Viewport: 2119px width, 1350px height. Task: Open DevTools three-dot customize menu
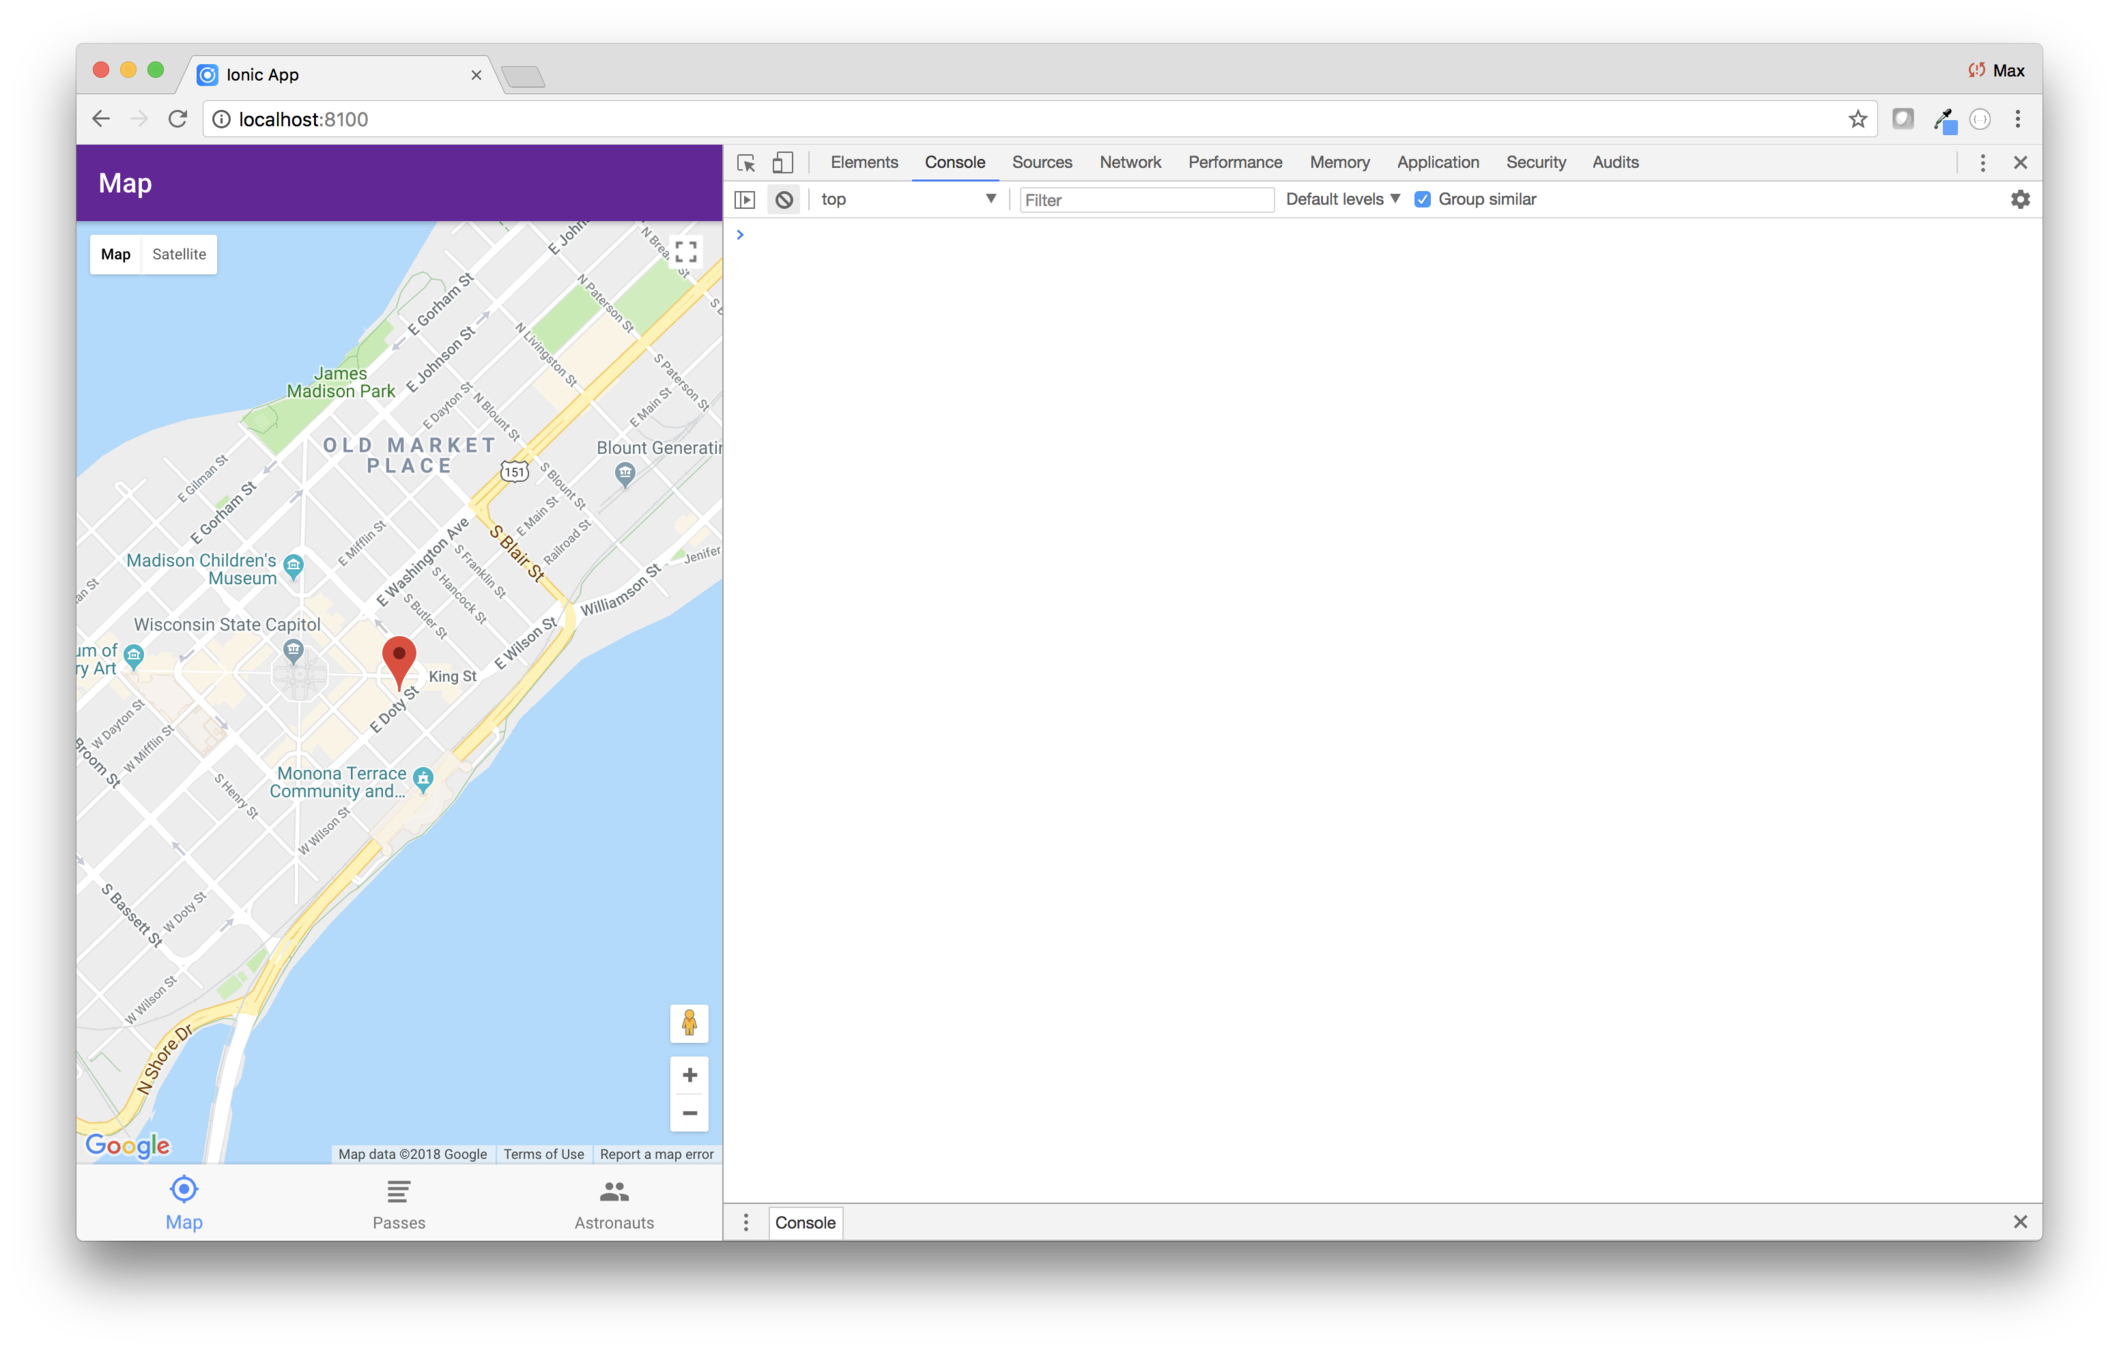point(1982,163)
